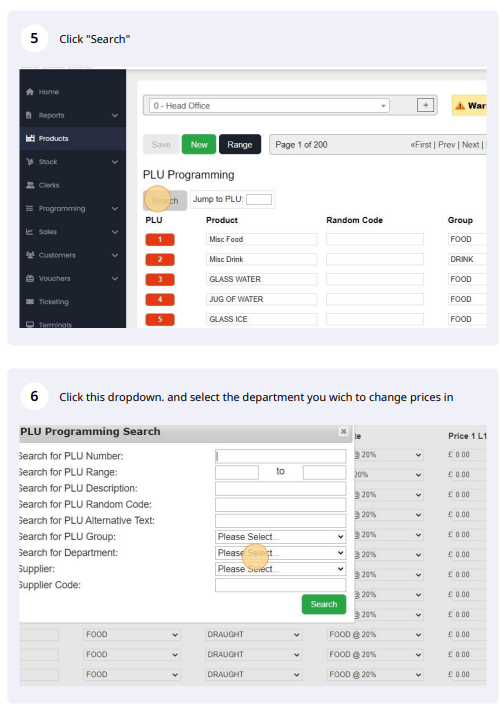Expand the Reports sidebar menu
Viewport: 501px width, 706px height.
pos(72,115)
